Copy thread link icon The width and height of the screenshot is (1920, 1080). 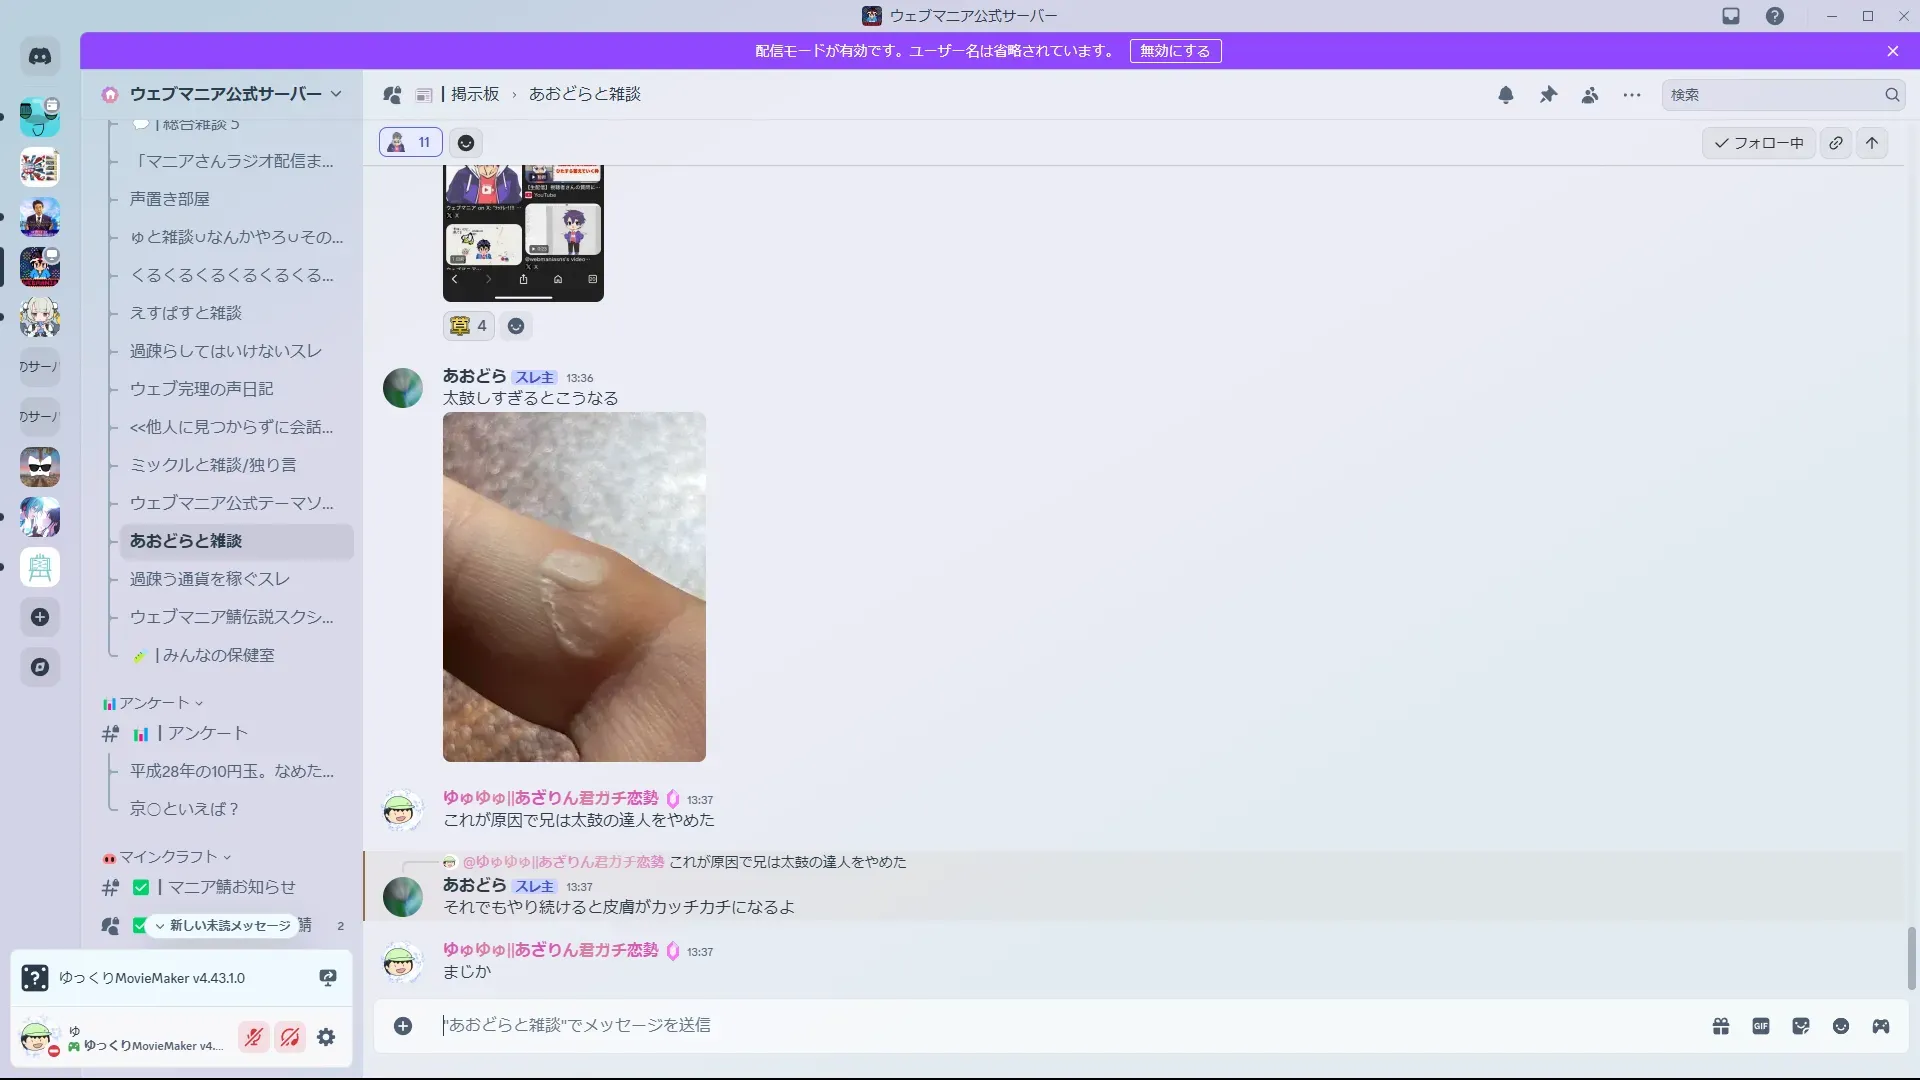pyautogui.click(x=1836, y=143)
